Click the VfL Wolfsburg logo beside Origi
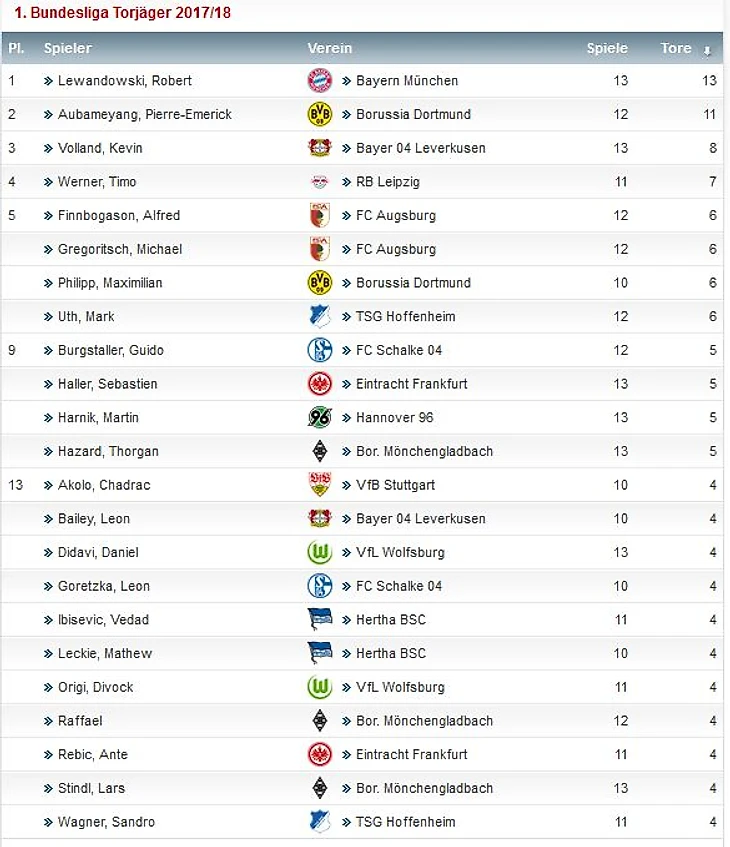Image resolution: width=730 pixels, height=847 pixels. click(x=319, y=687)
